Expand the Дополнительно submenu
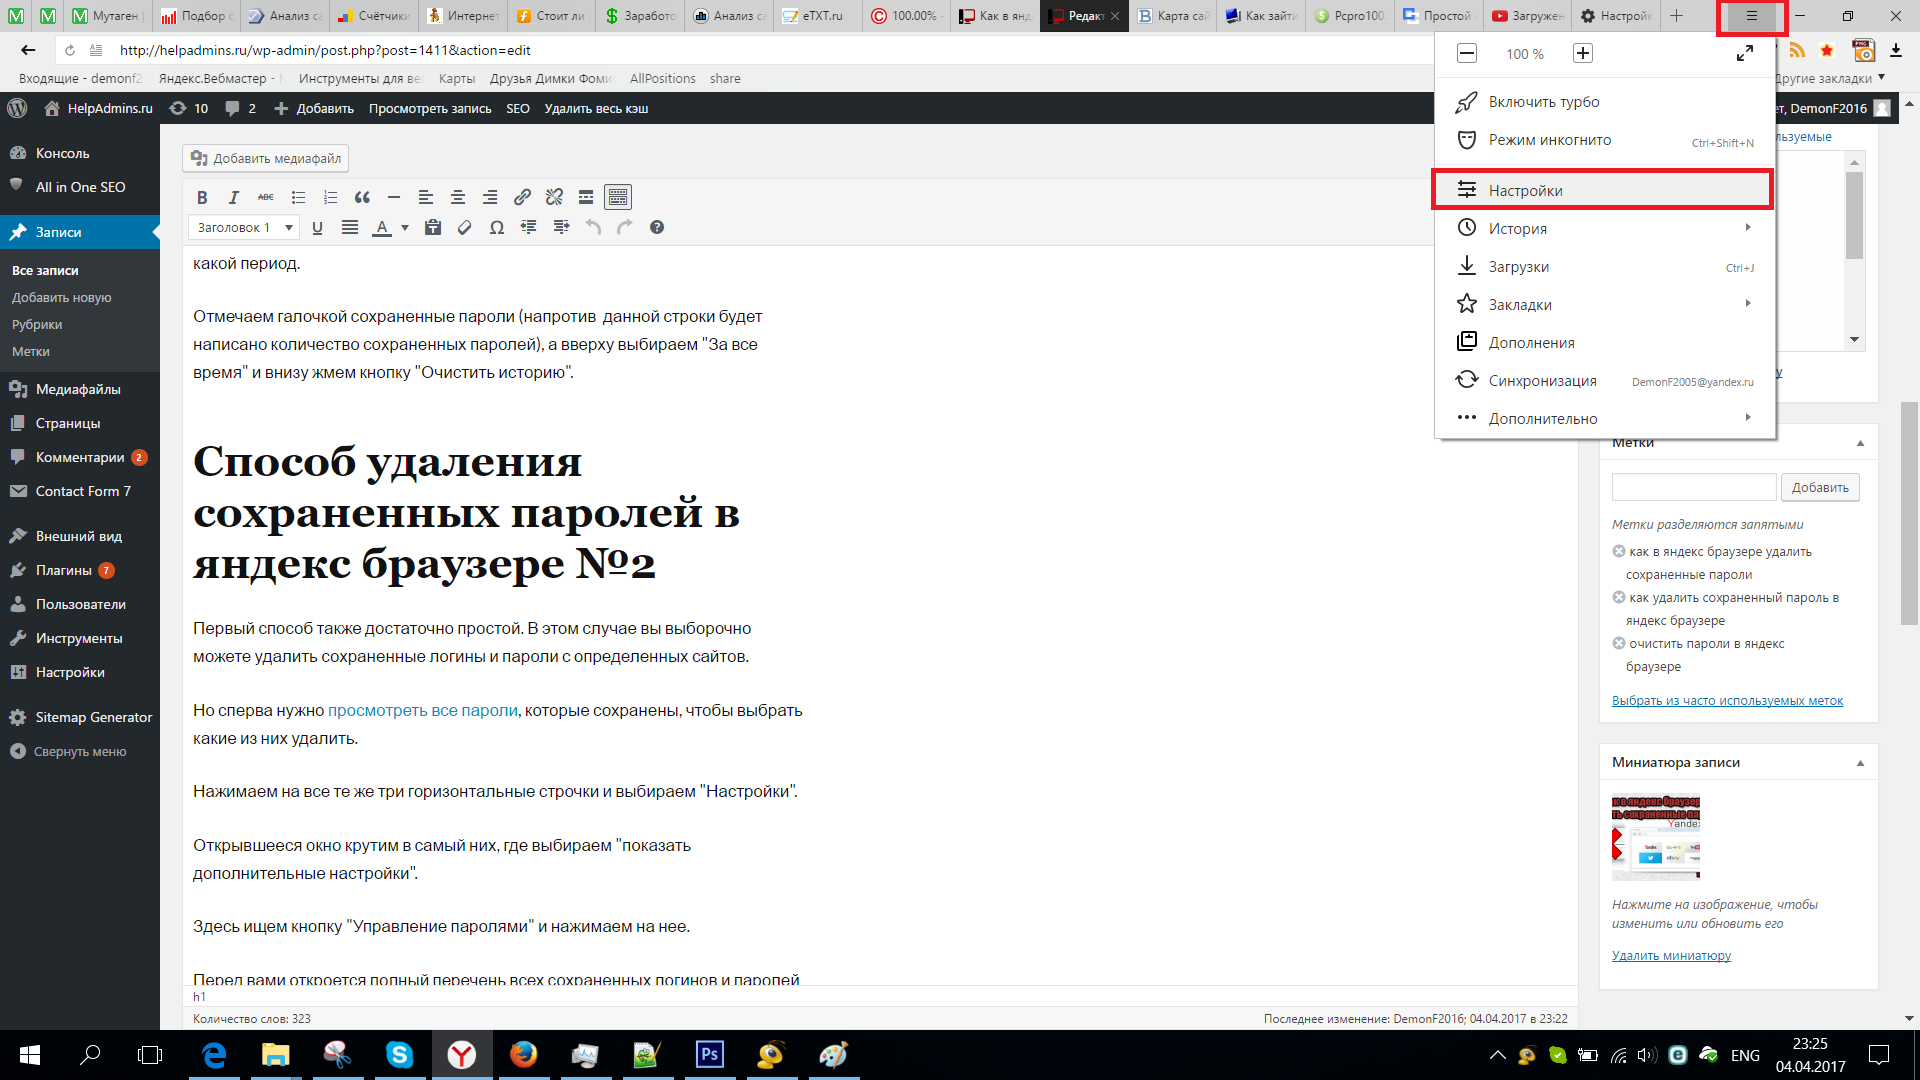This screenshot has width=1920, height=1080. 1544,418
